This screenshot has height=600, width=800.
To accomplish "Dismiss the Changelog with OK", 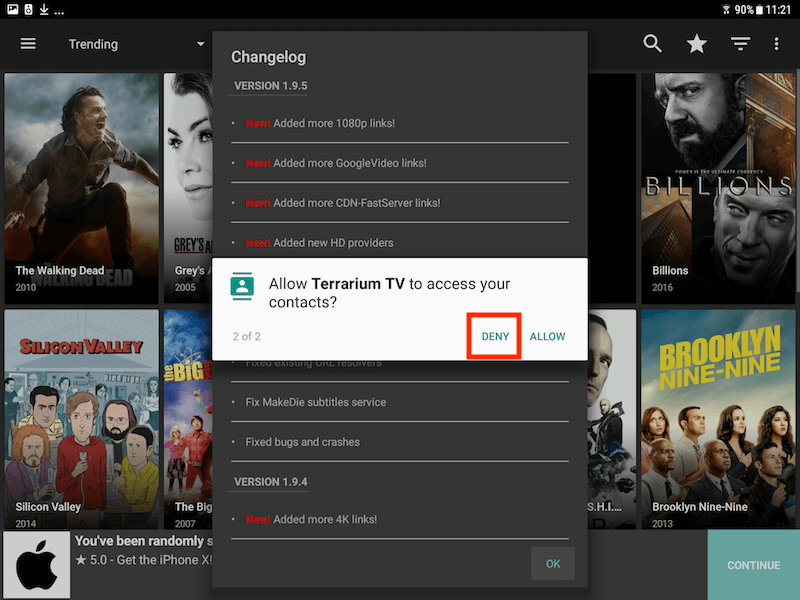I will point(553,564).
